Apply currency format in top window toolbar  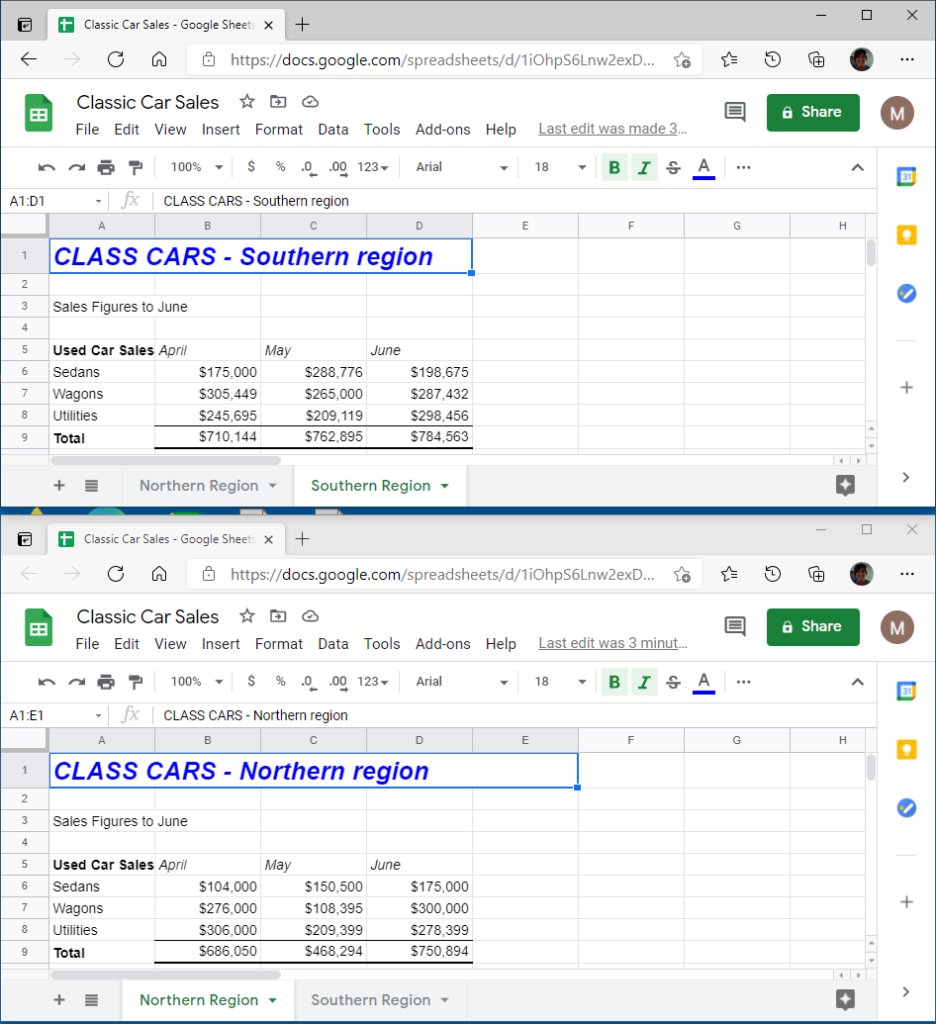click(x=251, y=167)
